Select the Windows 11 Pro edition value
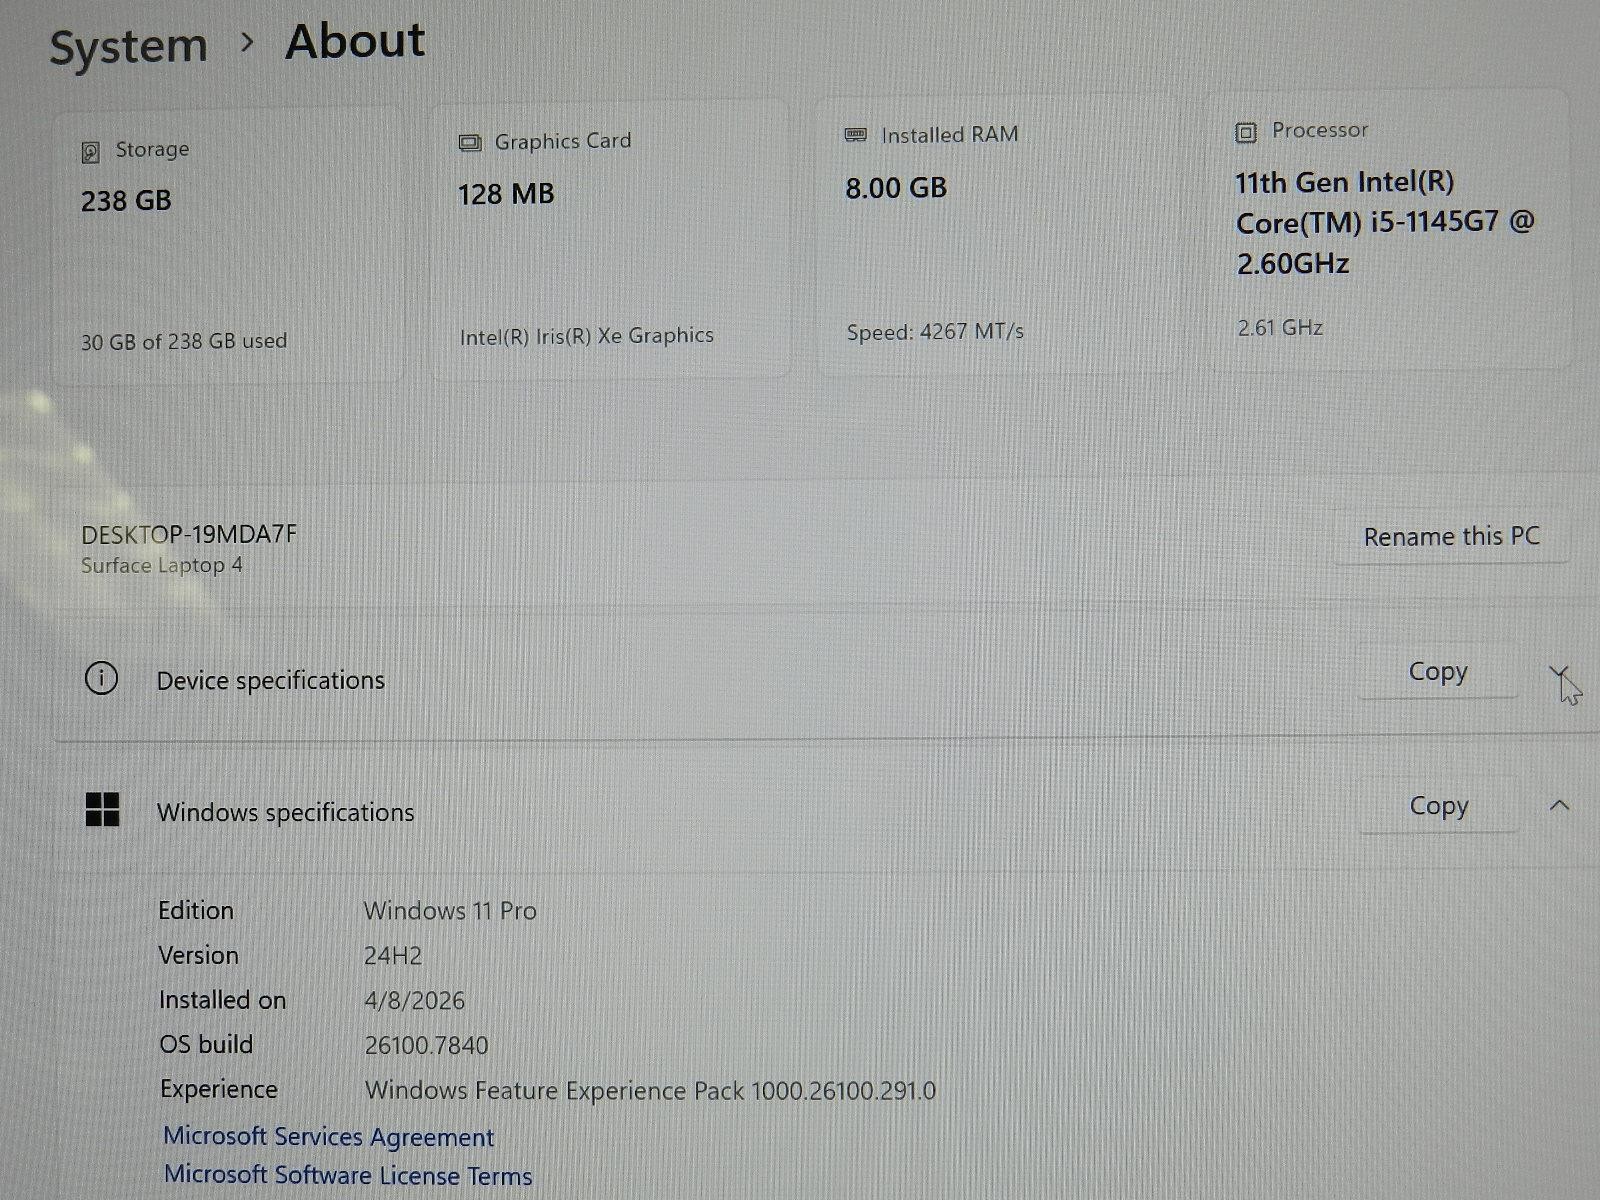The height and width of the screenshot is (1200, 1600). [450, 910]
